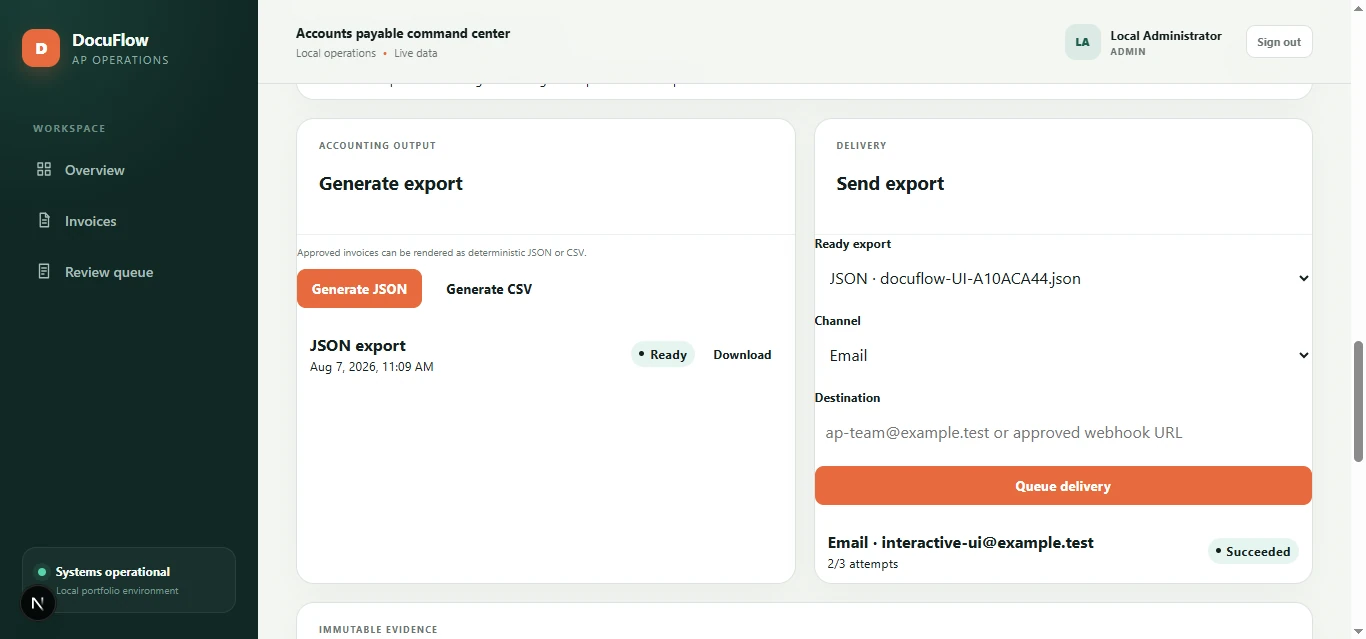Click the Ready status badge
The height and width of the screenshot is (639, 1366).
(x=663, y=355)
